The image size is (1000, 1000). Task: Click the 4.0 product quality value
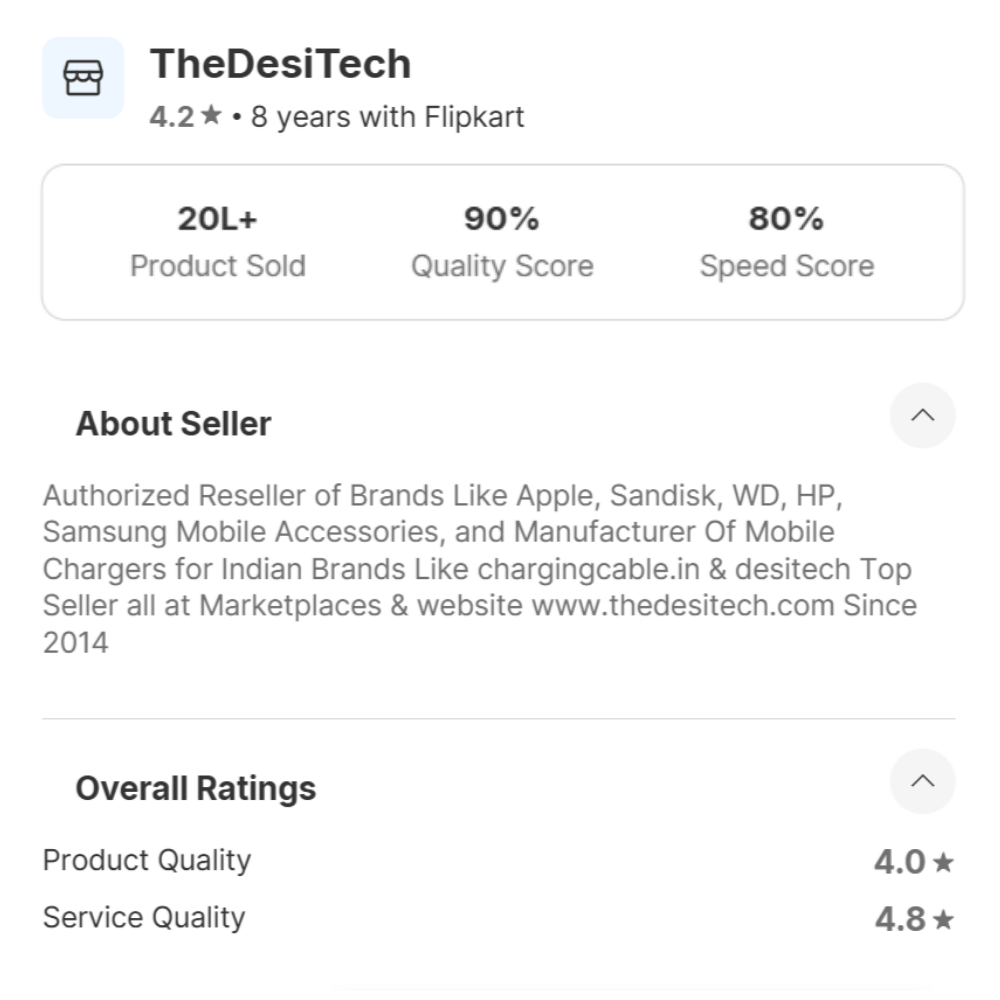click(x=899, y=862)
